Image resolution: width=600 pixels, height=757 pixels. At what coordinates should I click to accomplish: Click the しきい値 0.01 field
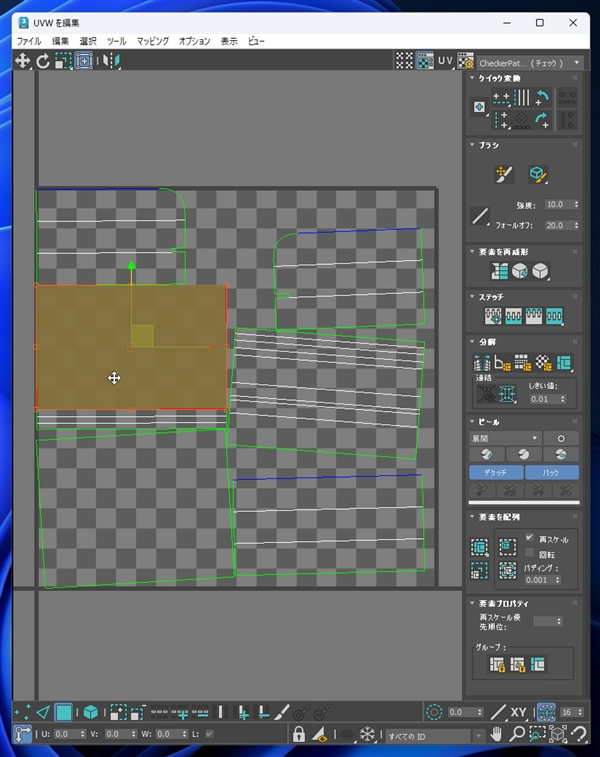[x=547, y=399]
